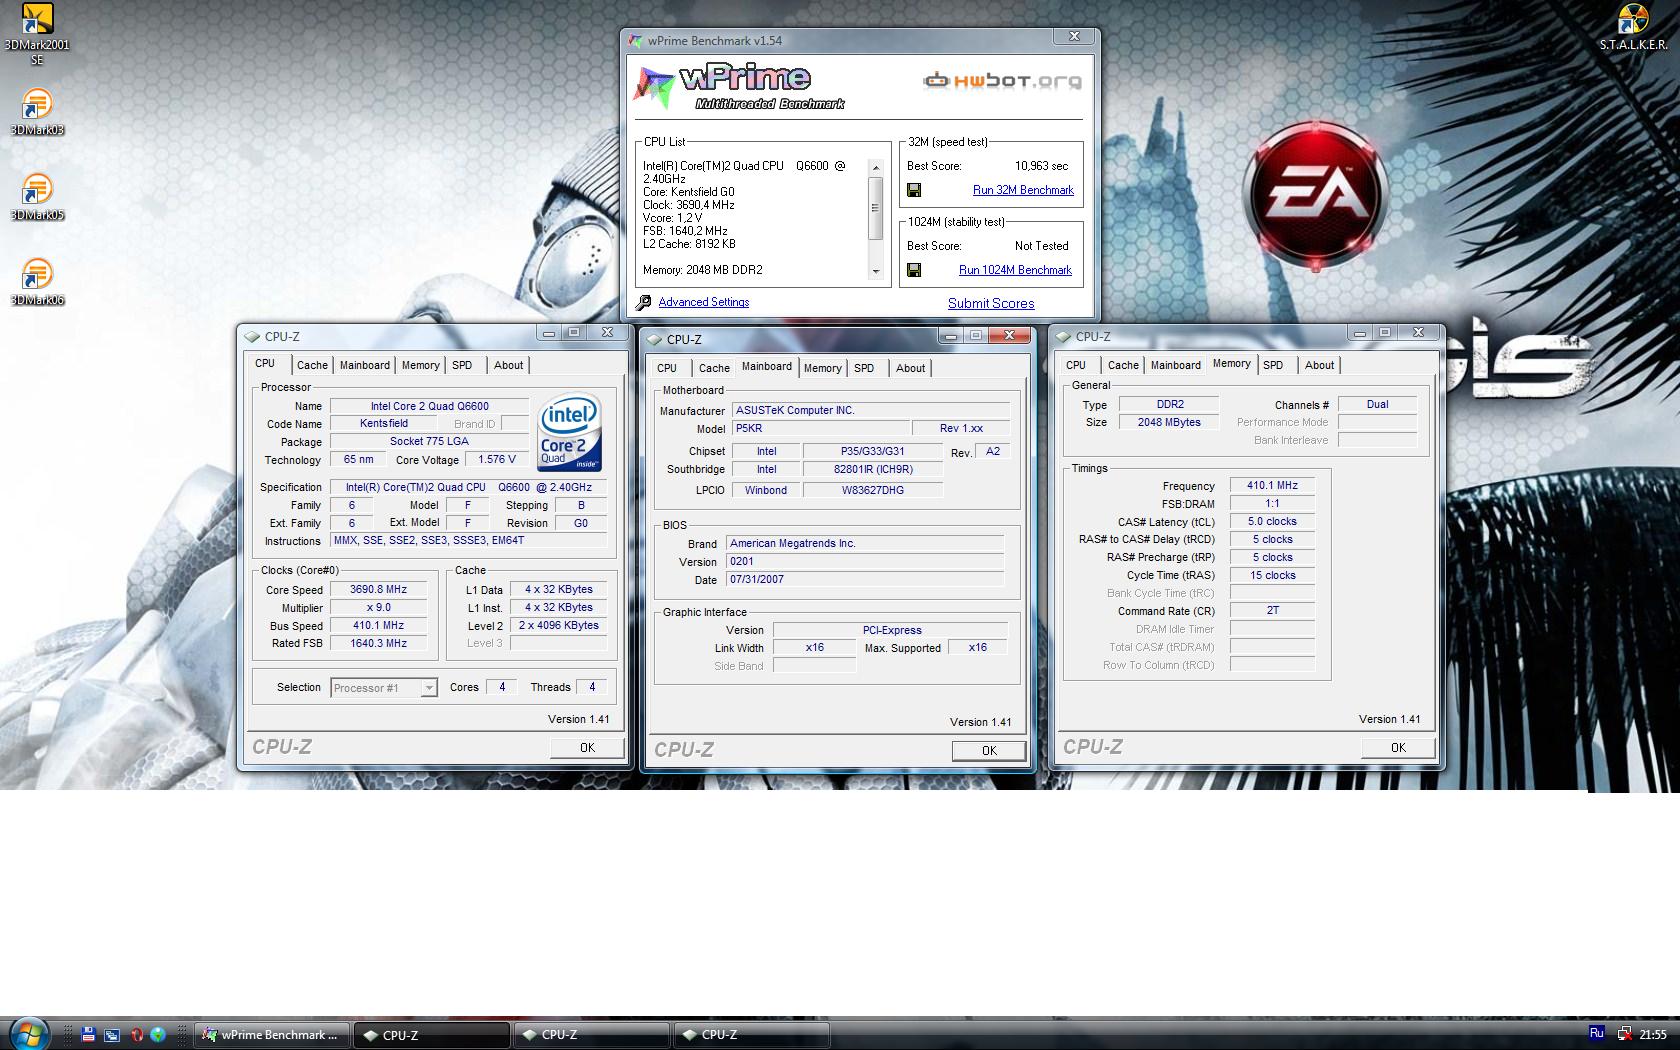Select SPD tab in middle CPU-Z window
1680x1050 pixels.
(864, 368)
